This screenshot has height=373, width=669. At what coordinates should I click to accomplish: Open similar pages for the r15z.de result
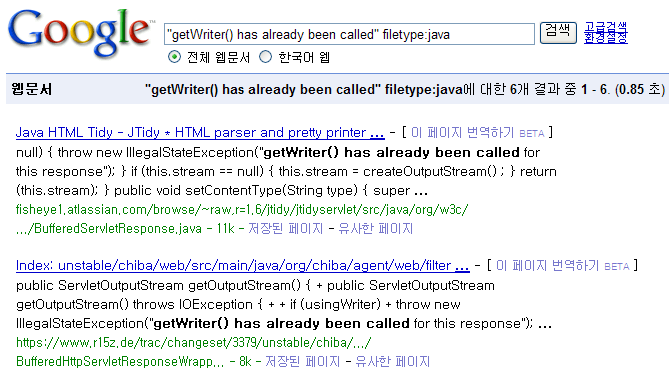tap(393, 362)
